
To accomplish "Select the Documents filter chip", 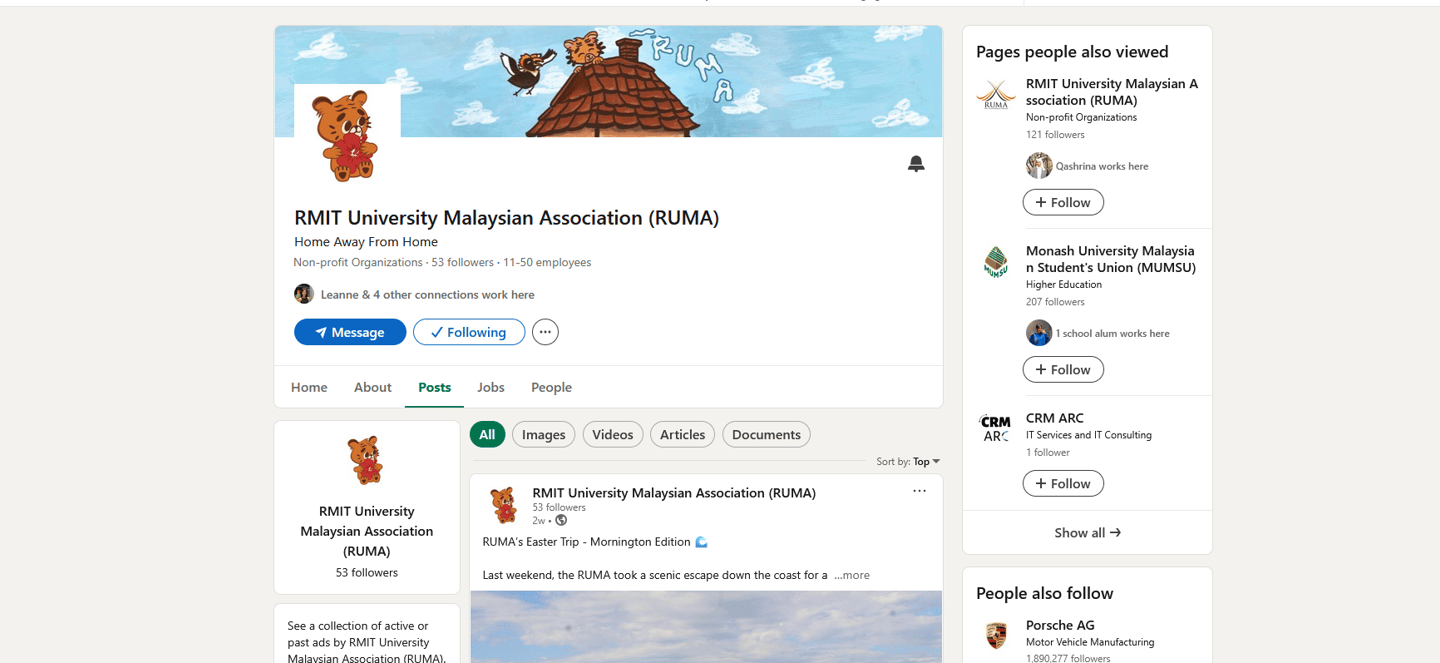I will (766, 434).
